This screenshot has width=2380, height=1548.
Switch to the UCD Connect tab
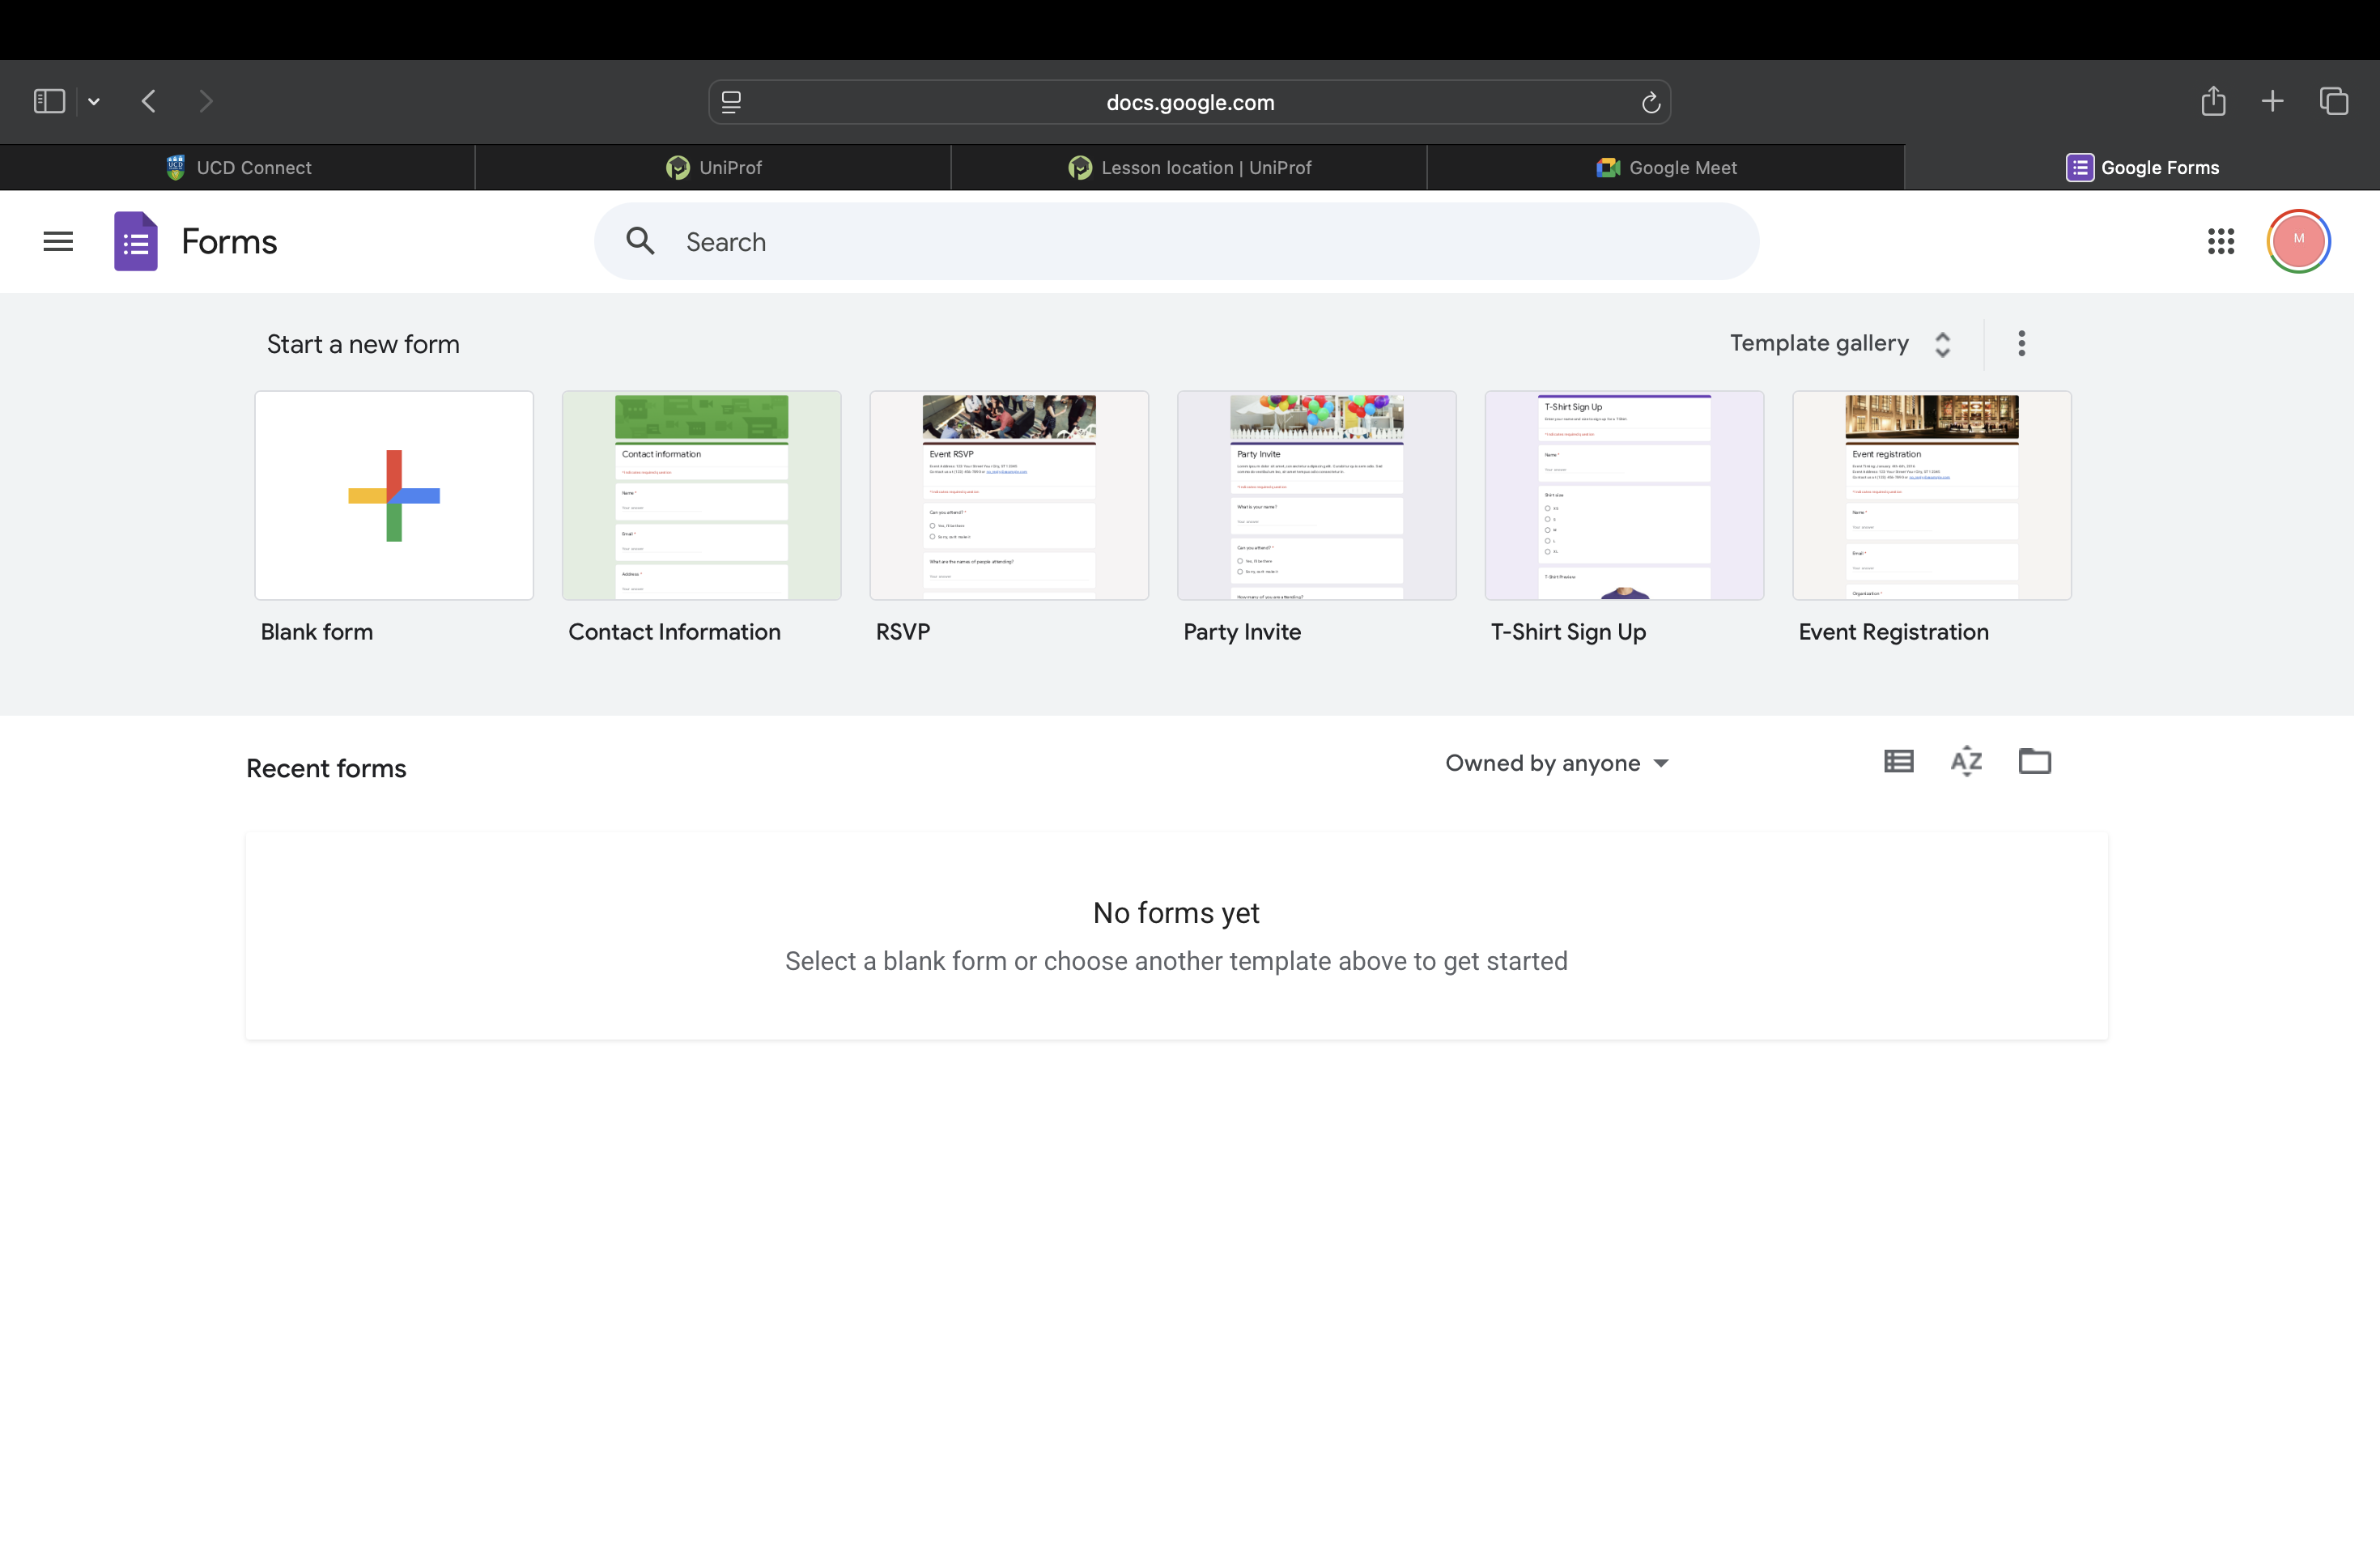[238, 168]
